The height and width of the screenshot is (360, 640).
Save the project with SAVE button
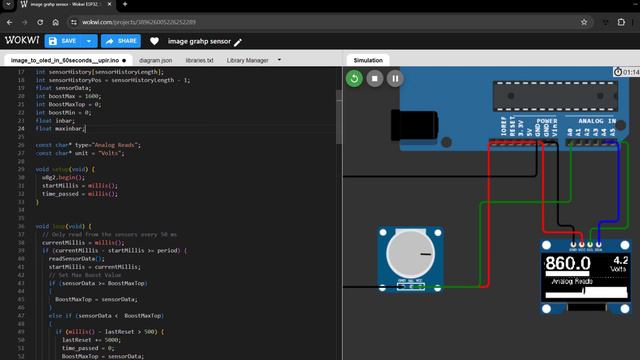62,41
